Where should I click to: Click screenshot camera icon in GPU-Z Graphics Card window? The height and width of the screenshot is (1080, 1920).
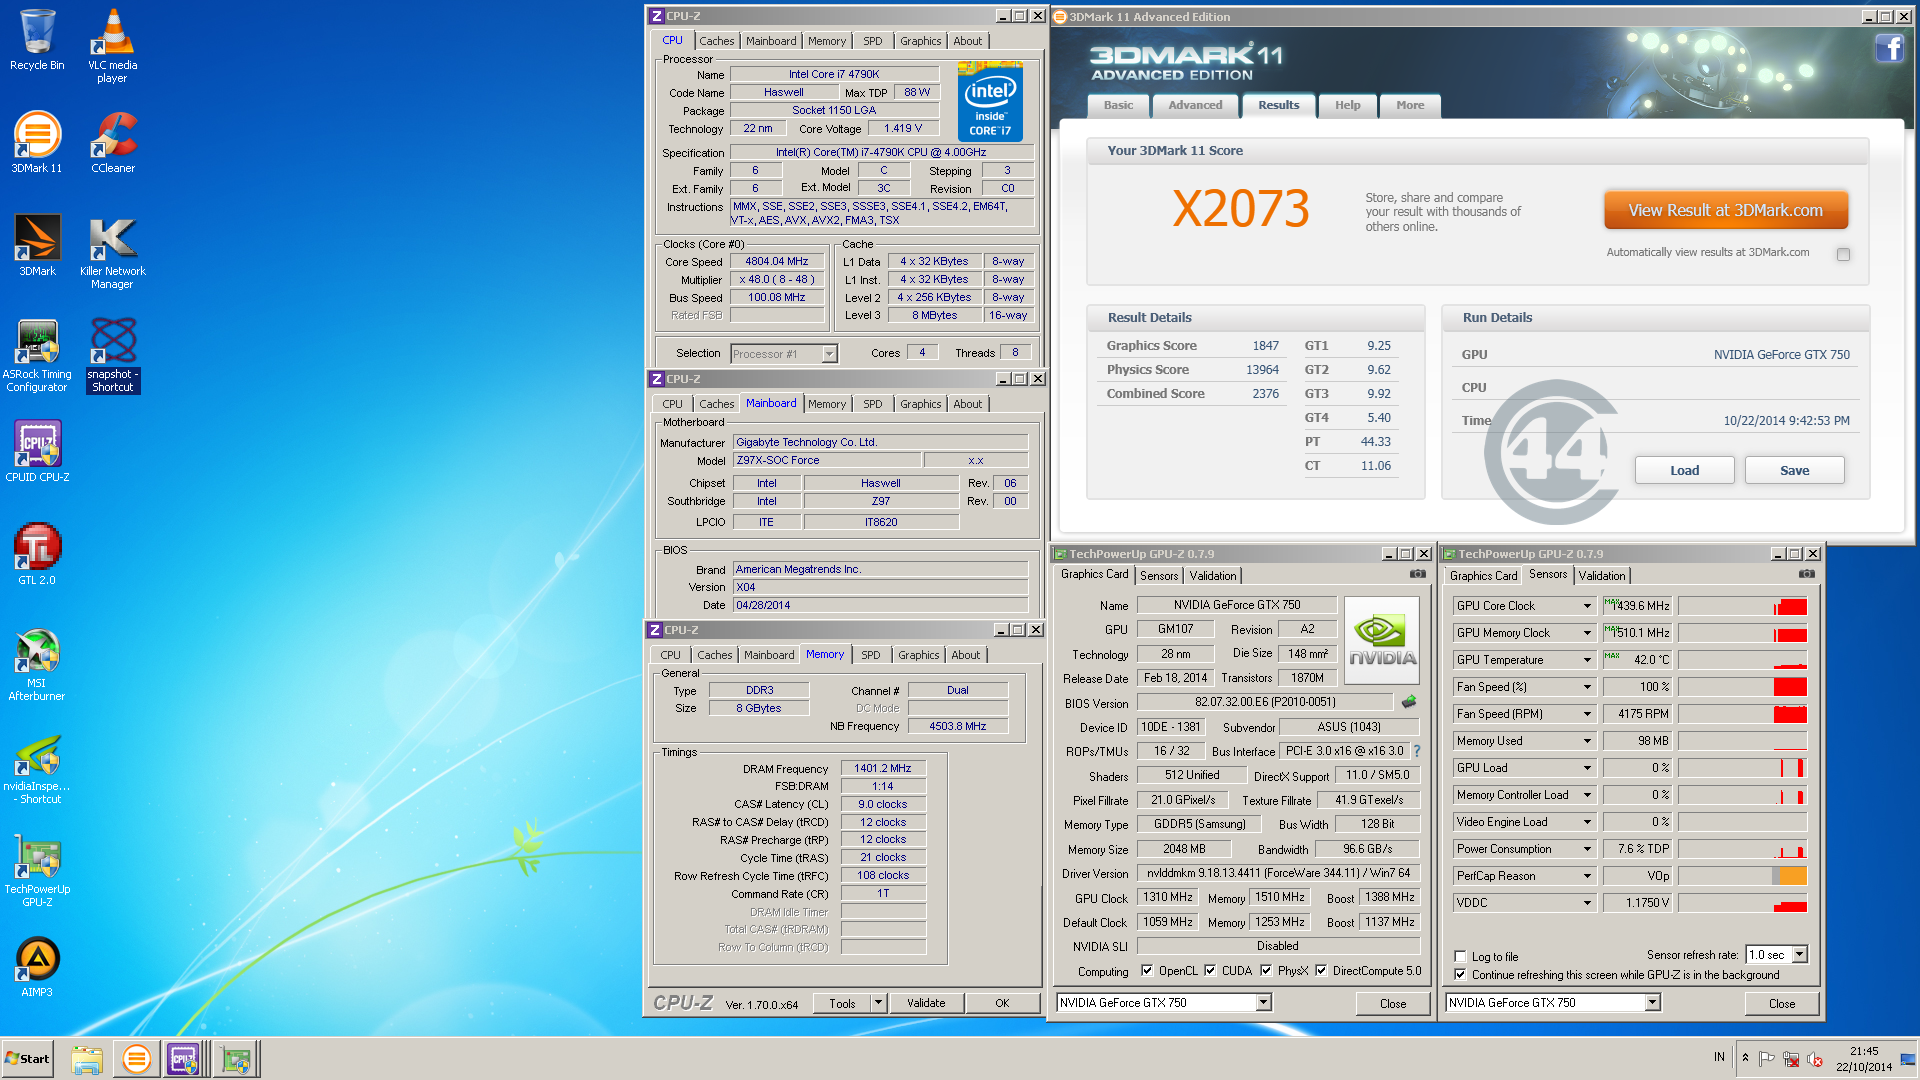pos(1418,574)
